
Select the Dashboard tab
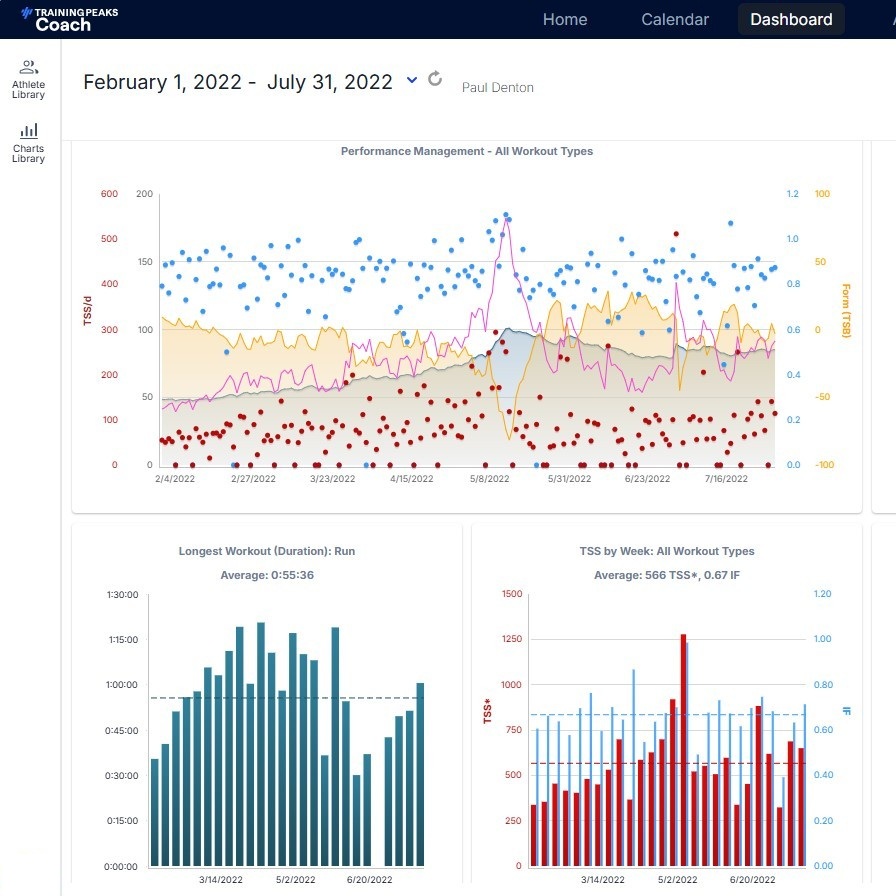click(791, 19)
